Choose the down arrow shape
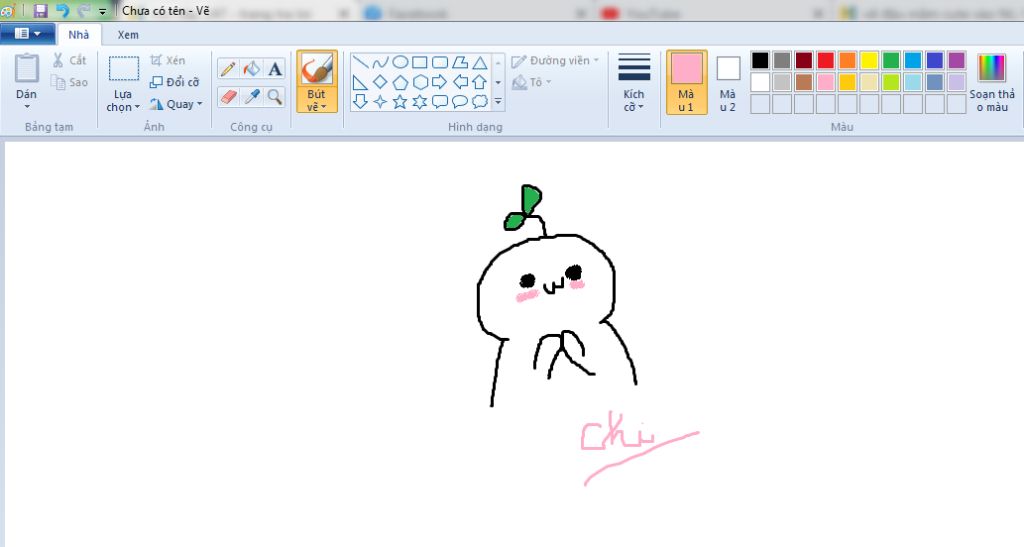 click(360, 101)
